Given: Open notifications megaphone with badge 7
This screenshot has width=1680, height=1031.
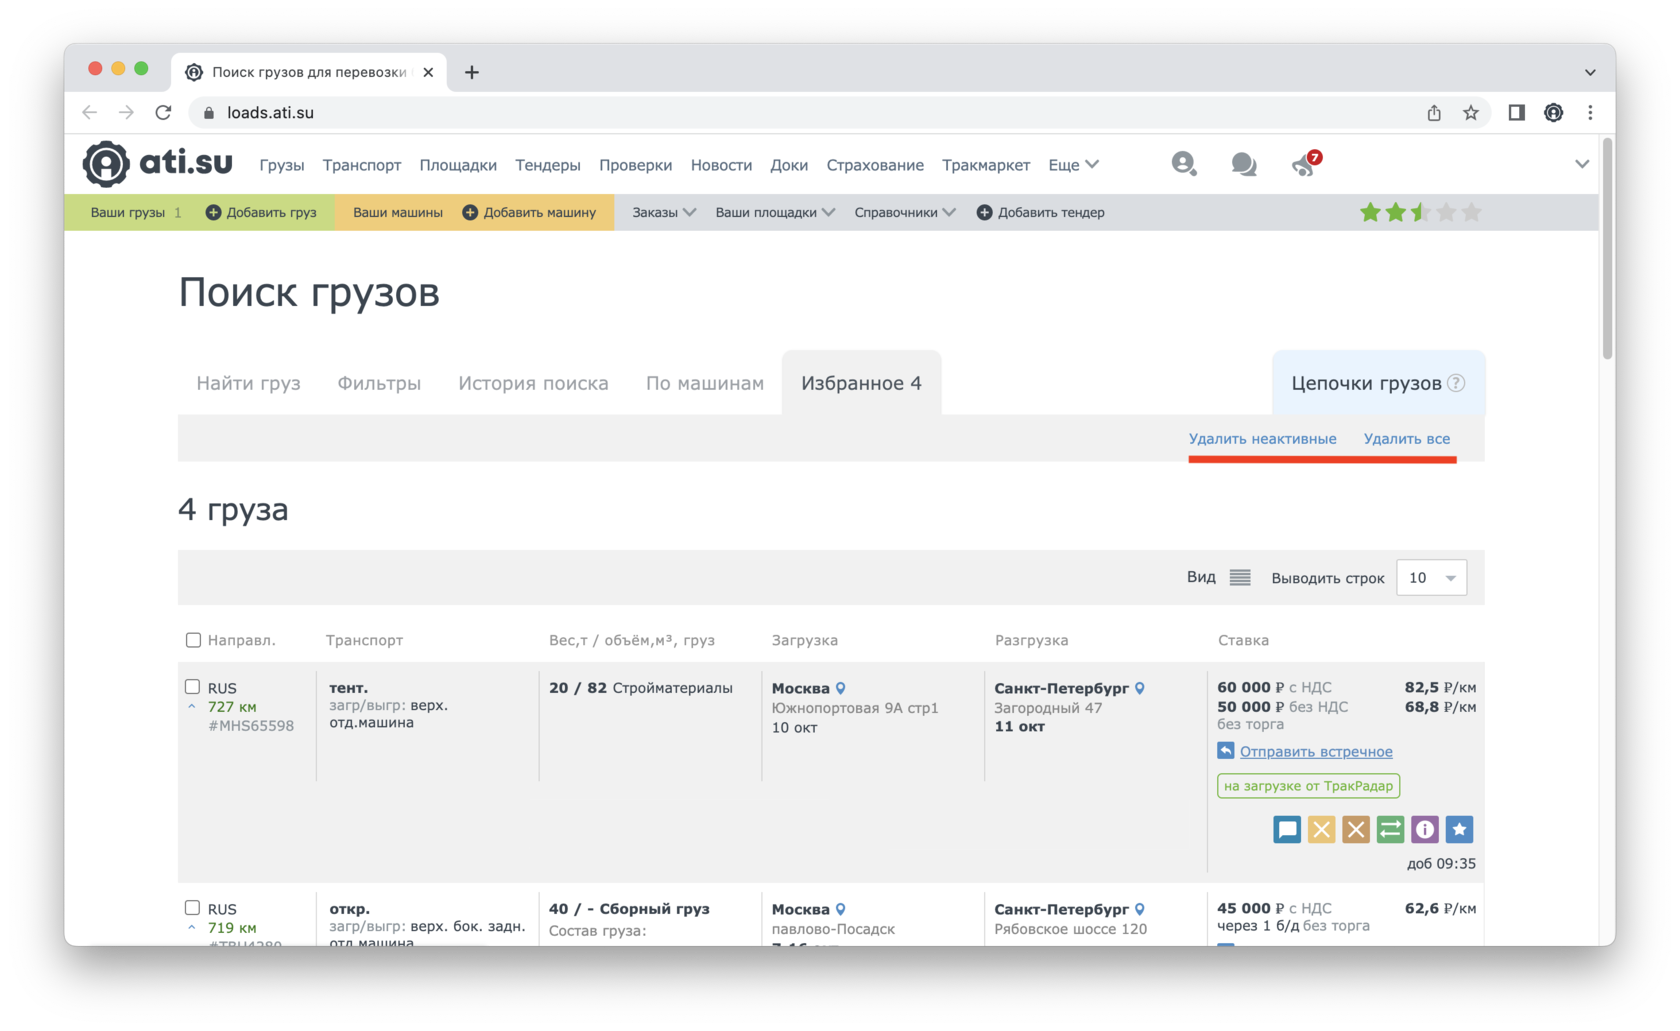Looking at the screenshot, I should [1305, 163].
